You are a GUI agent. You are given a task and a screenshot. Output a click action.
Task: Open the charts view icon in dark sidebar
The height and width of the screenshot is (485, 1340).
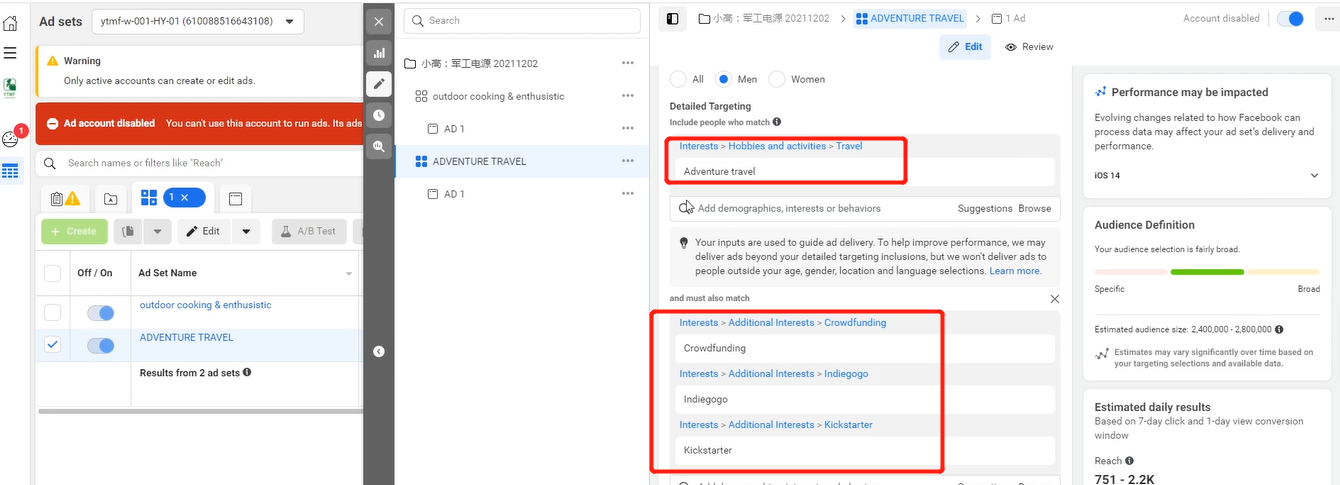[x=378, y=52]
